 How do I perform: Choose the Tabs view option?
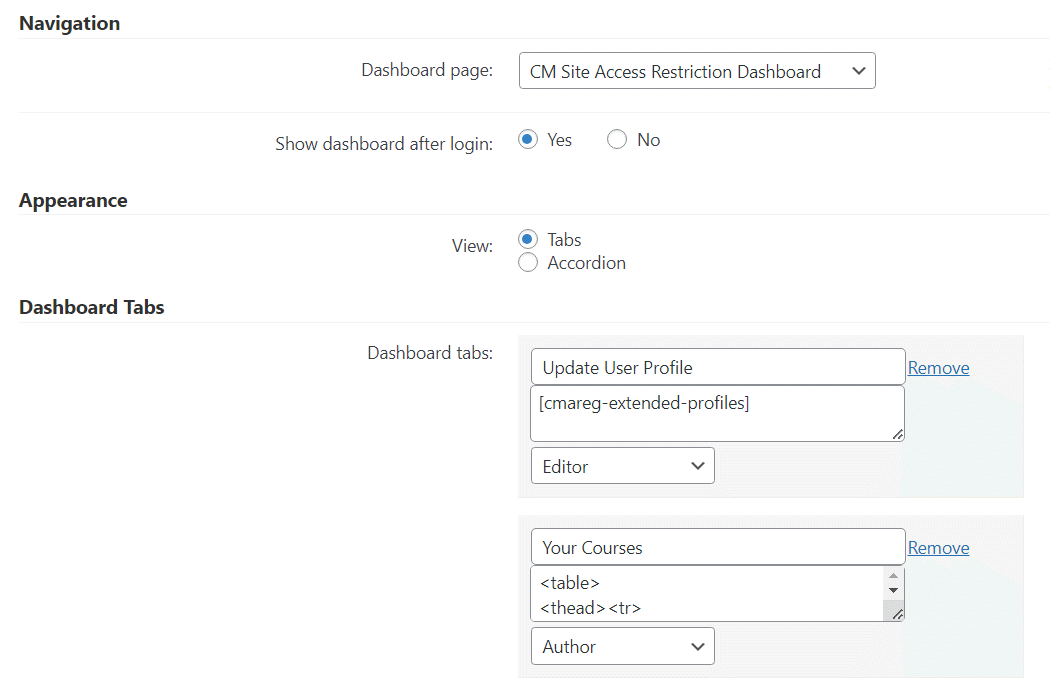[x=528, y=240]
